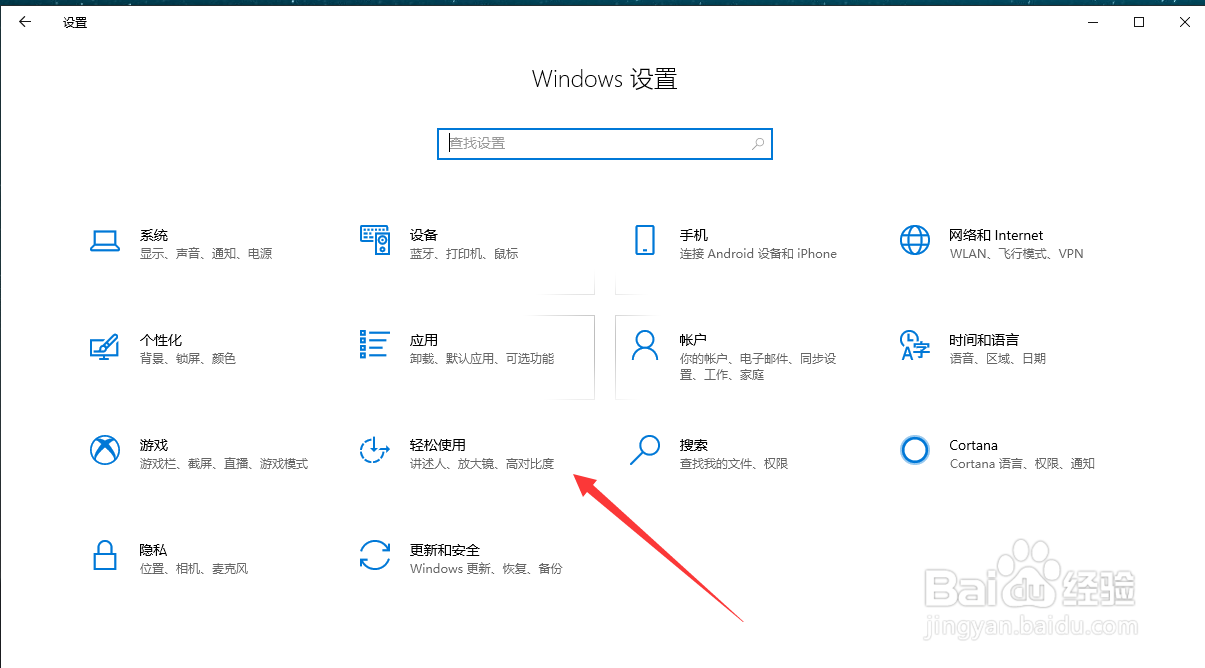This screenshot has width=1205, height=668.
Task: Open the 更新和安全 category title
Action: (445, 550)
